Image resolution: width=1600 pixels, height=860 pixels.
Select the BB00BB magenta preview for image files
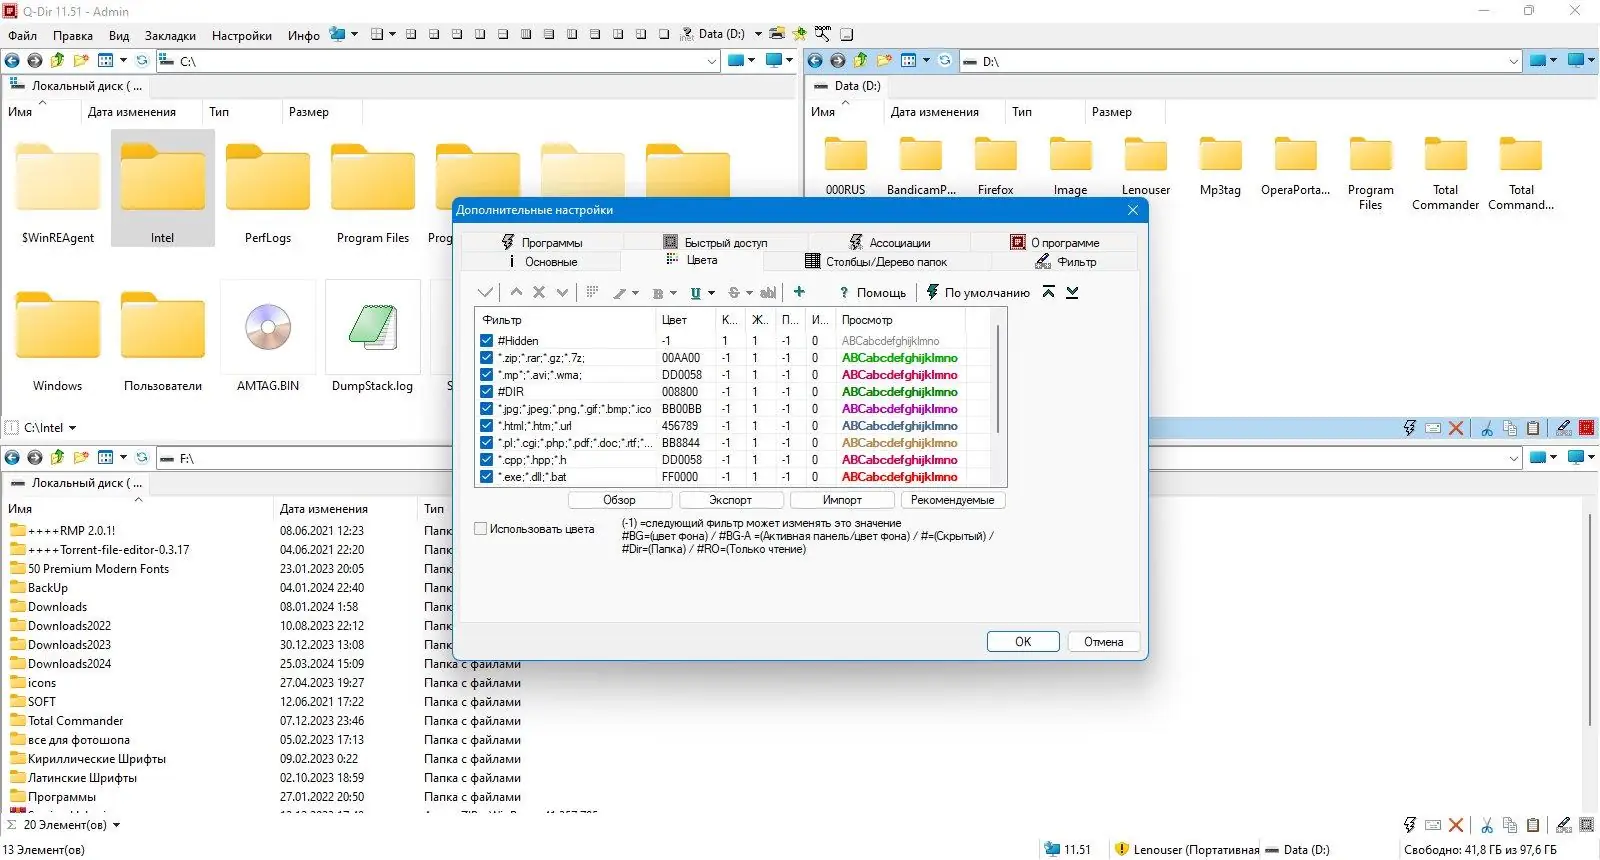[x=899, y=409]
